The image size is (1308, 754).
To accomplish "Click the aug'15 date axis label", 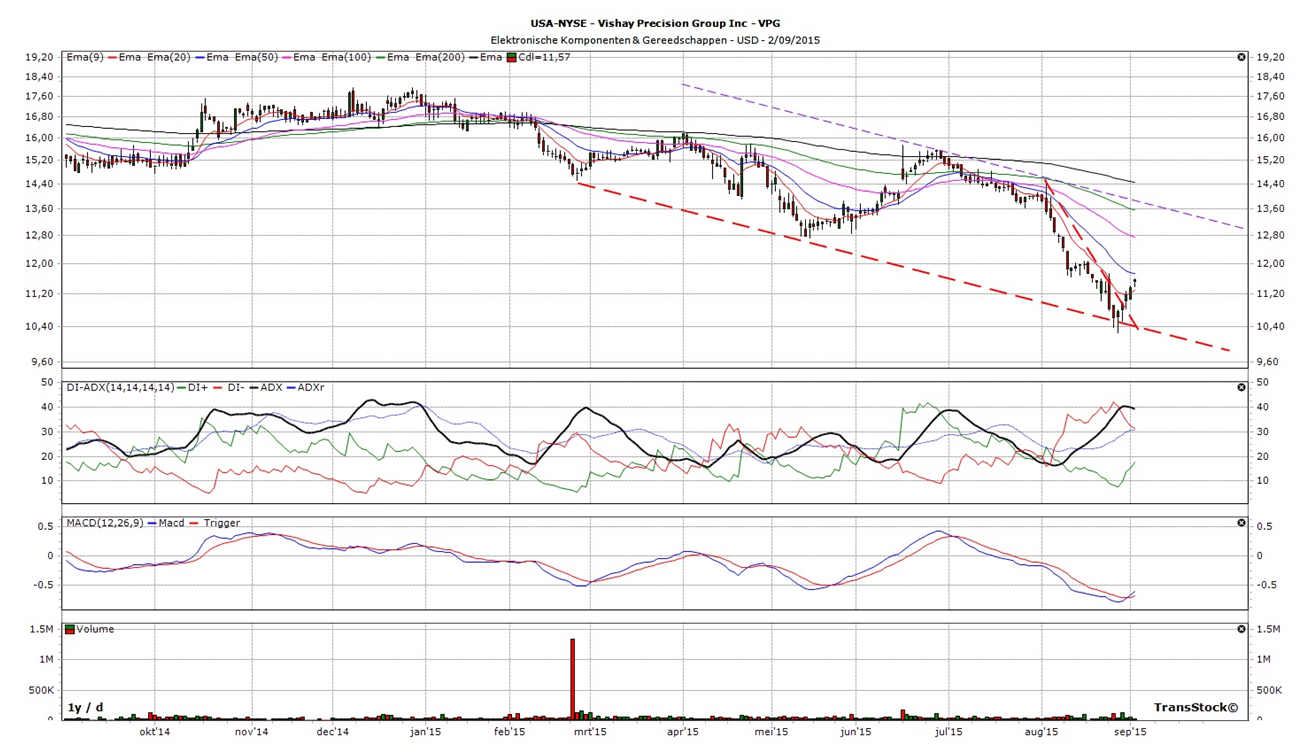I will pyautogui.click(x=1041, y=731).
